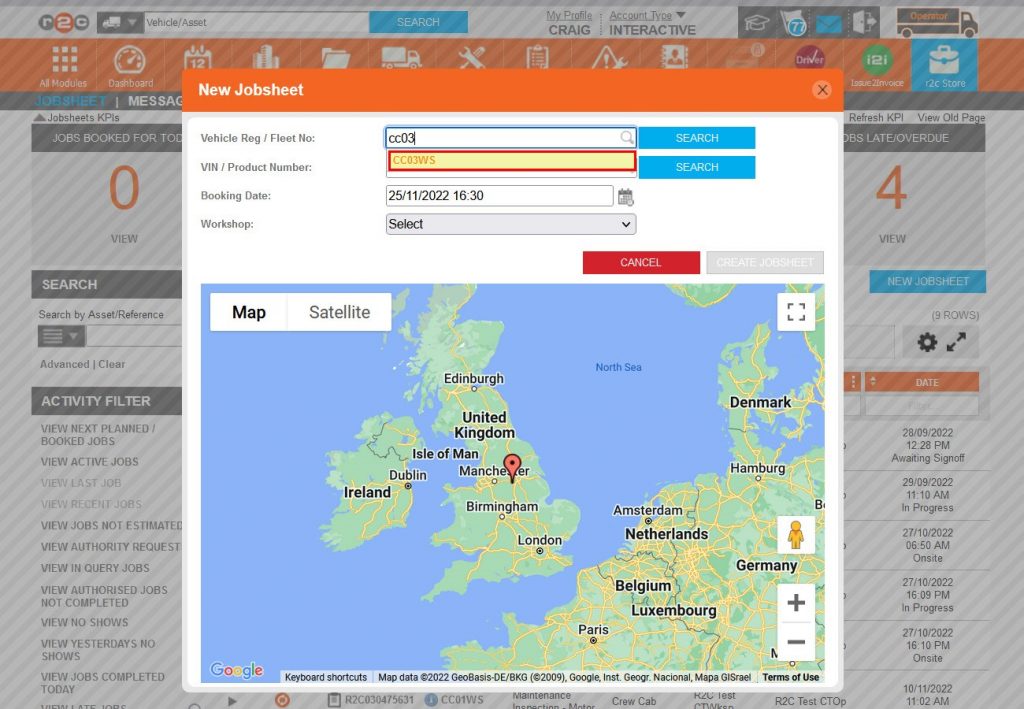Zoom in on the map with plus control

tap(795, 603)
